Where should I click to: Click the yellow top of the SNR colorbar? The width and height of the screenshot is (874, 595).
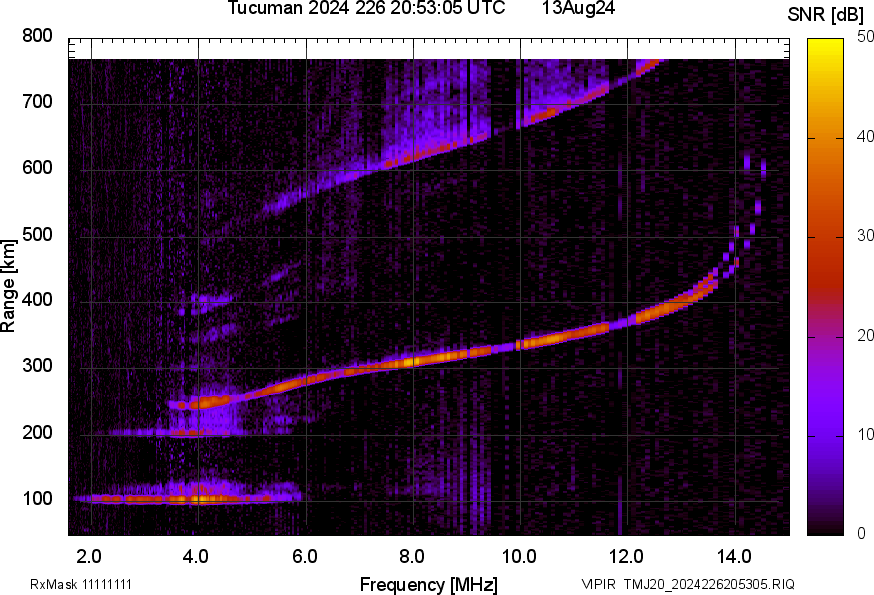pos(826,45)
